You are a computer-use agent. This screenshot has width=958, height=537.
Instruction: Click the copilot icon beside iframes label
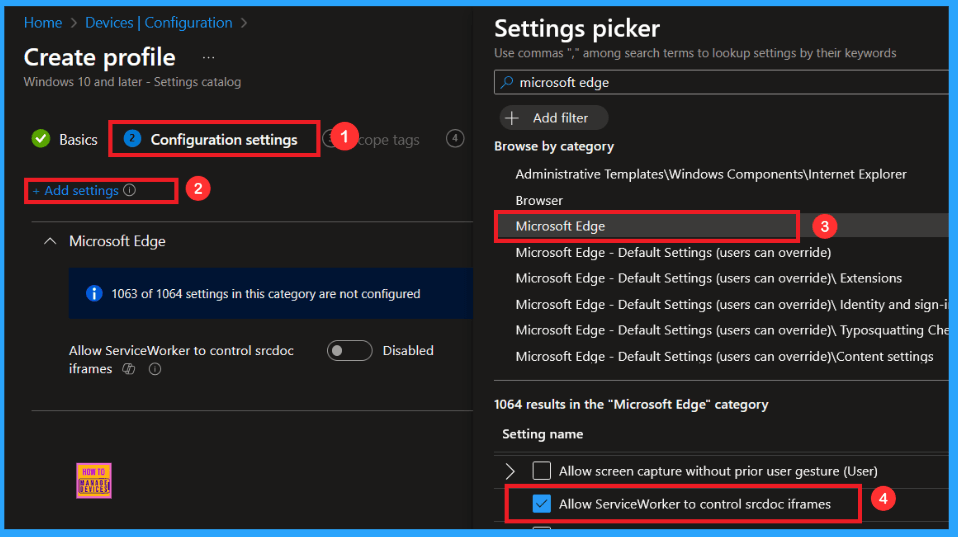[129, 368]
